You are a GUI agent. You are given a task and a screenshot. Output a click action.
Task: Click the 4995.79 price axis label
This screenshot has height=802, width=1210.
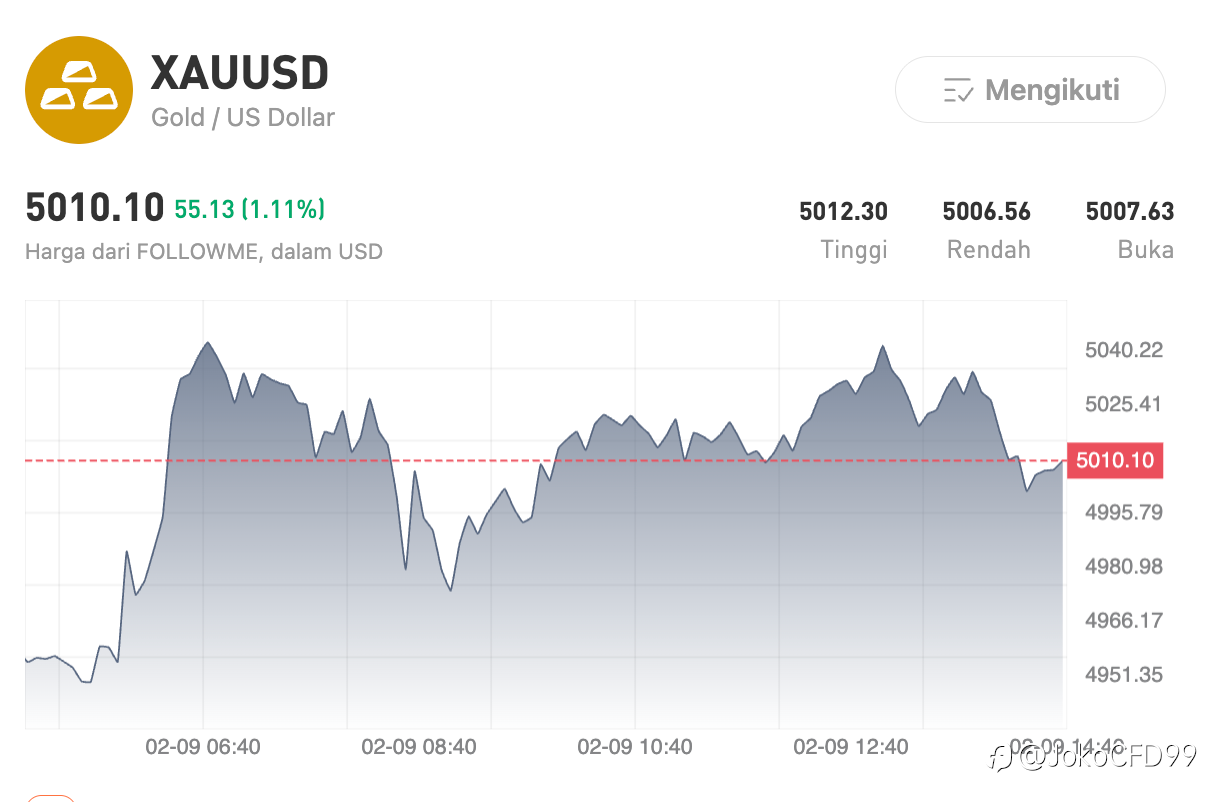1124,512
